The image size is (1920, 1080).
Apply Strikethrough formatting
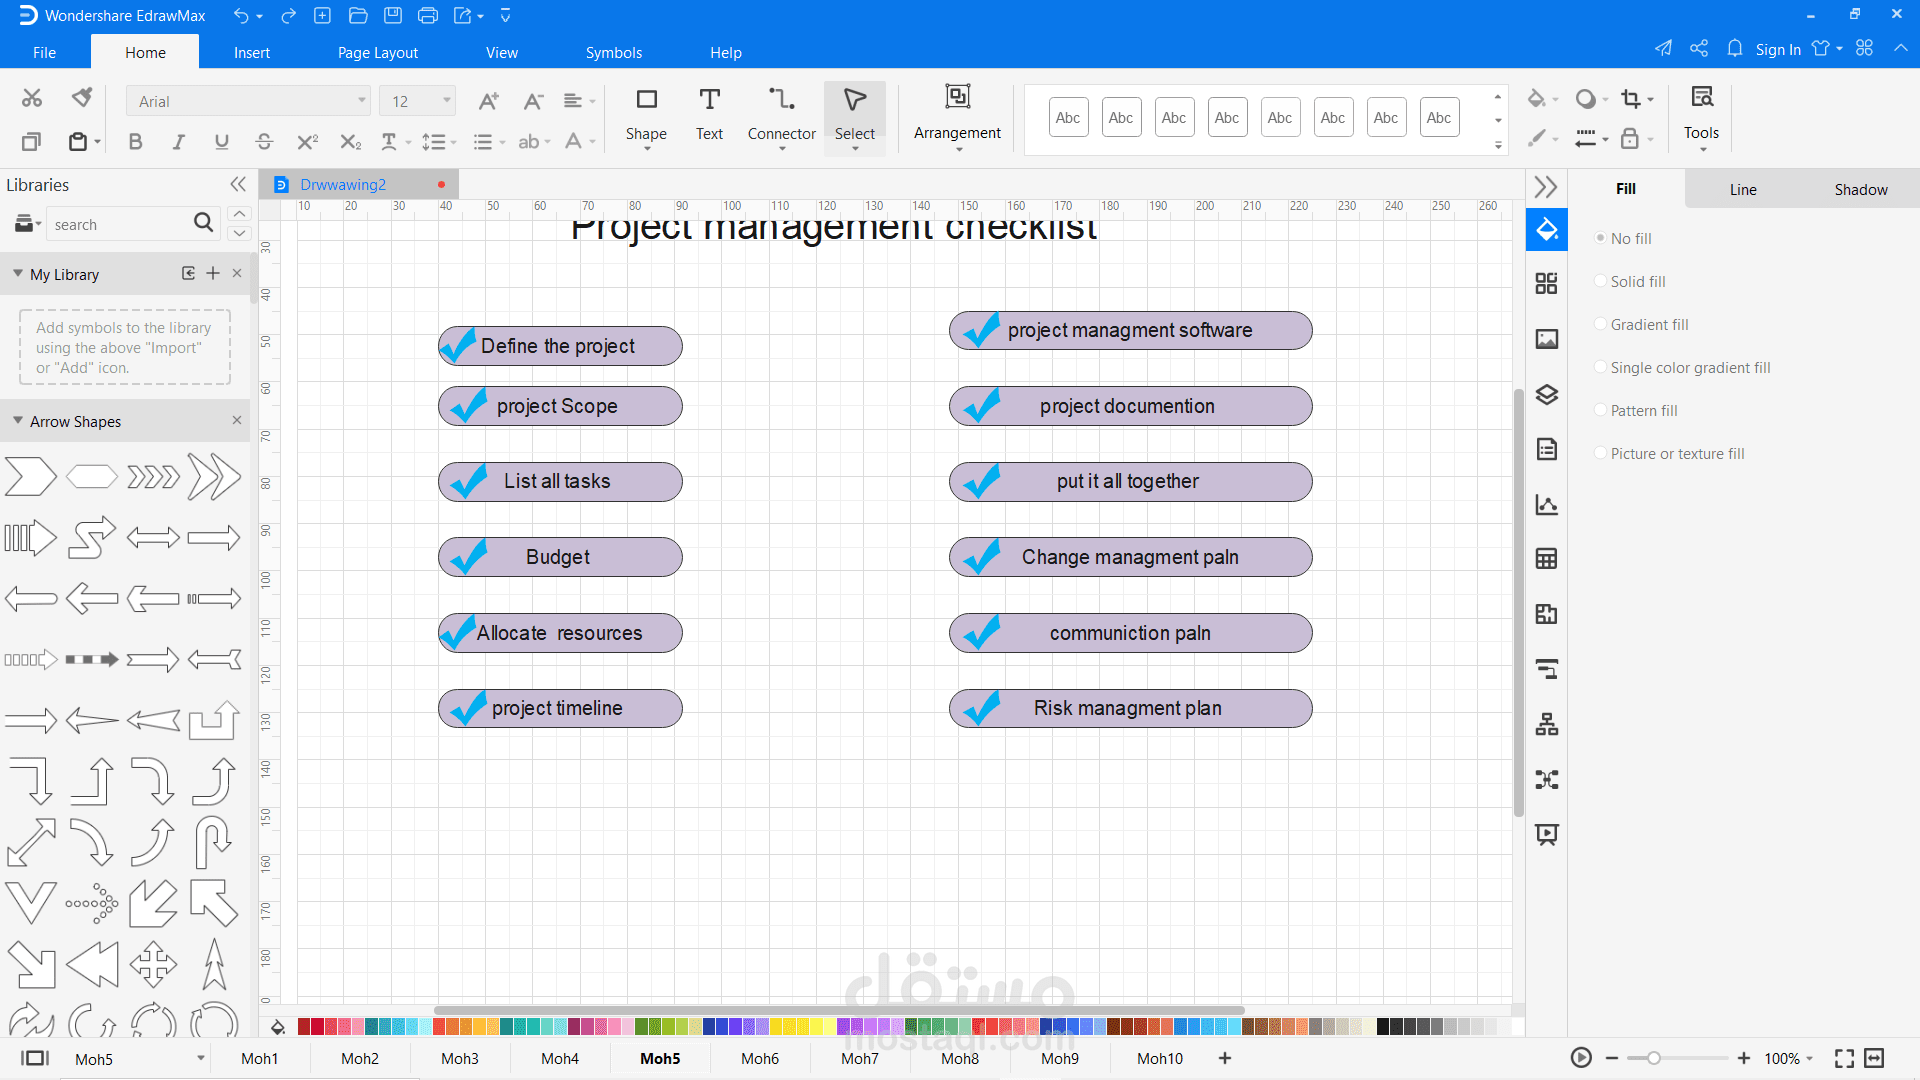pos(264,142)
